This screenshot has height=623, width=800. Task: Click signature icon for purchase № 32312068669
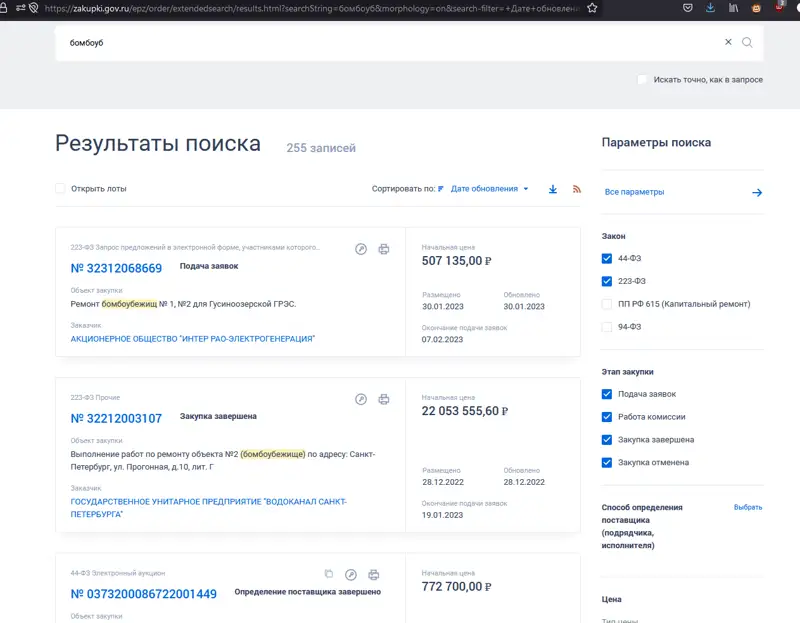tap(361, 249)
